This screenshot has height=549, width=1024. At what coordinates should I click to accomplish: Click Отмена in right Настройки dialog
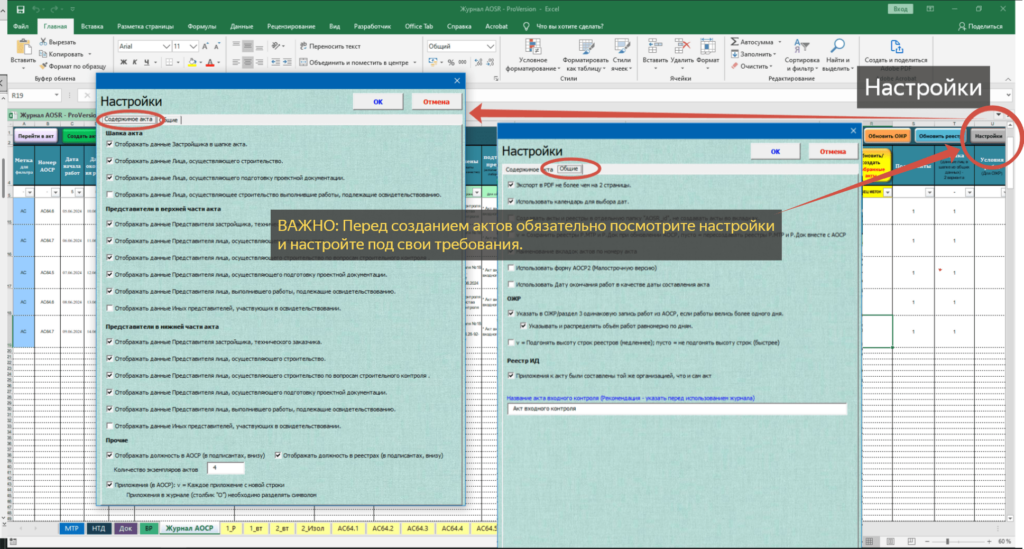832,151
